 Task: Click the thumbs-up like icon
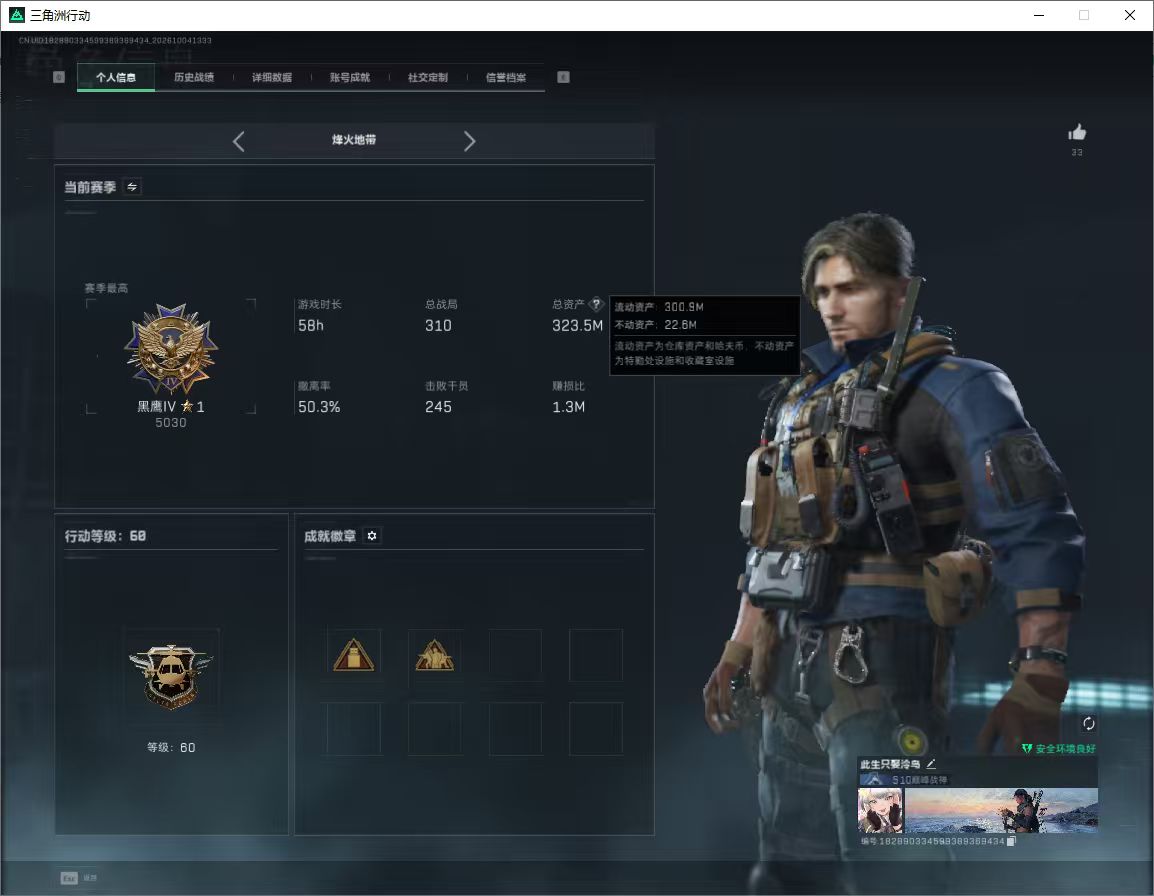tap(1077, 133)
